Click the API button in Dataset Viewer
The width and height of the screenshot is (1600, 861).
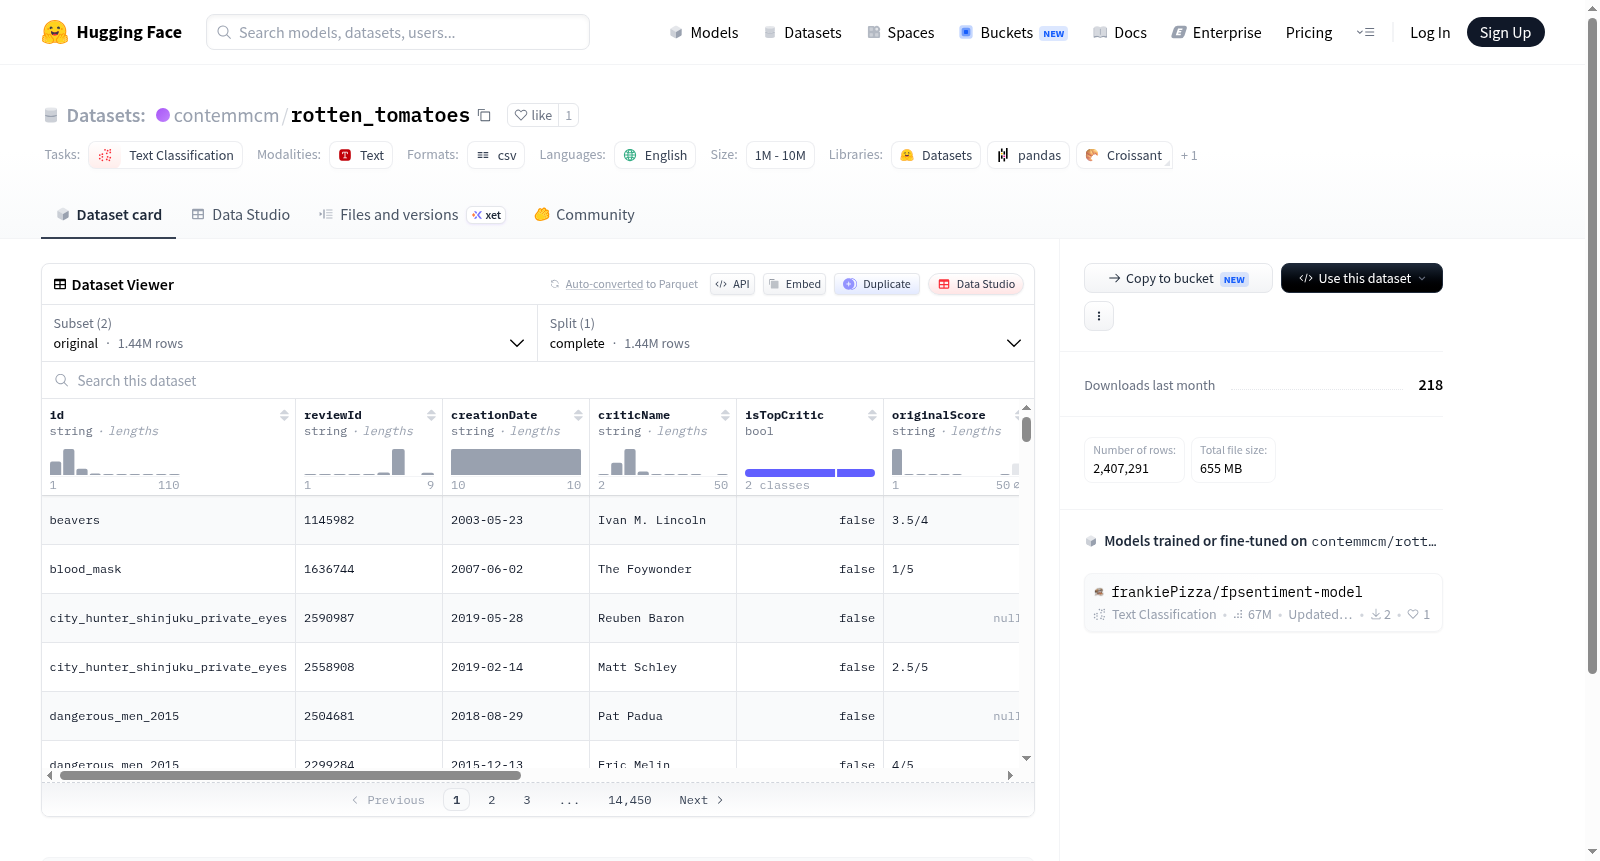[x=733, y=284]
